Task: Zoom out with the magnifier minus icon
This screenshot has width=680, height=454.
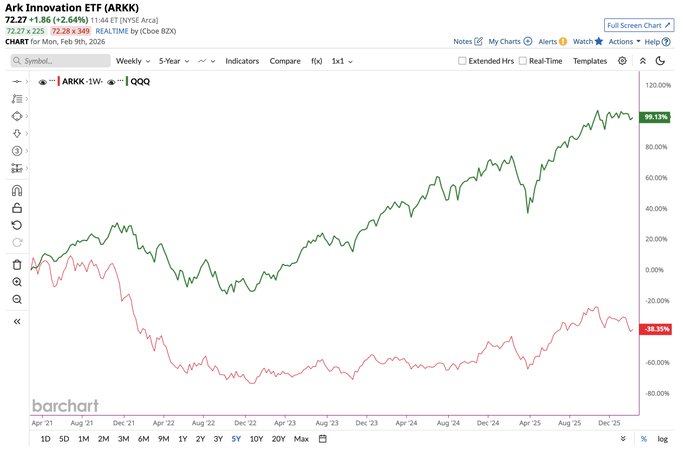Action: [17, 299]
